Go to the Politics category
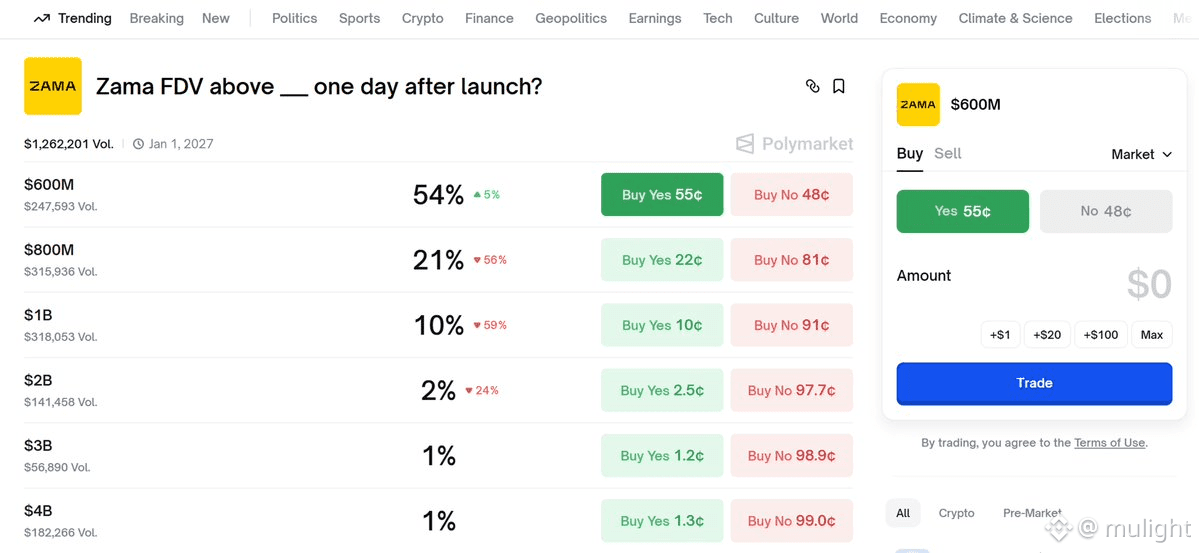 tap(294, 18)
